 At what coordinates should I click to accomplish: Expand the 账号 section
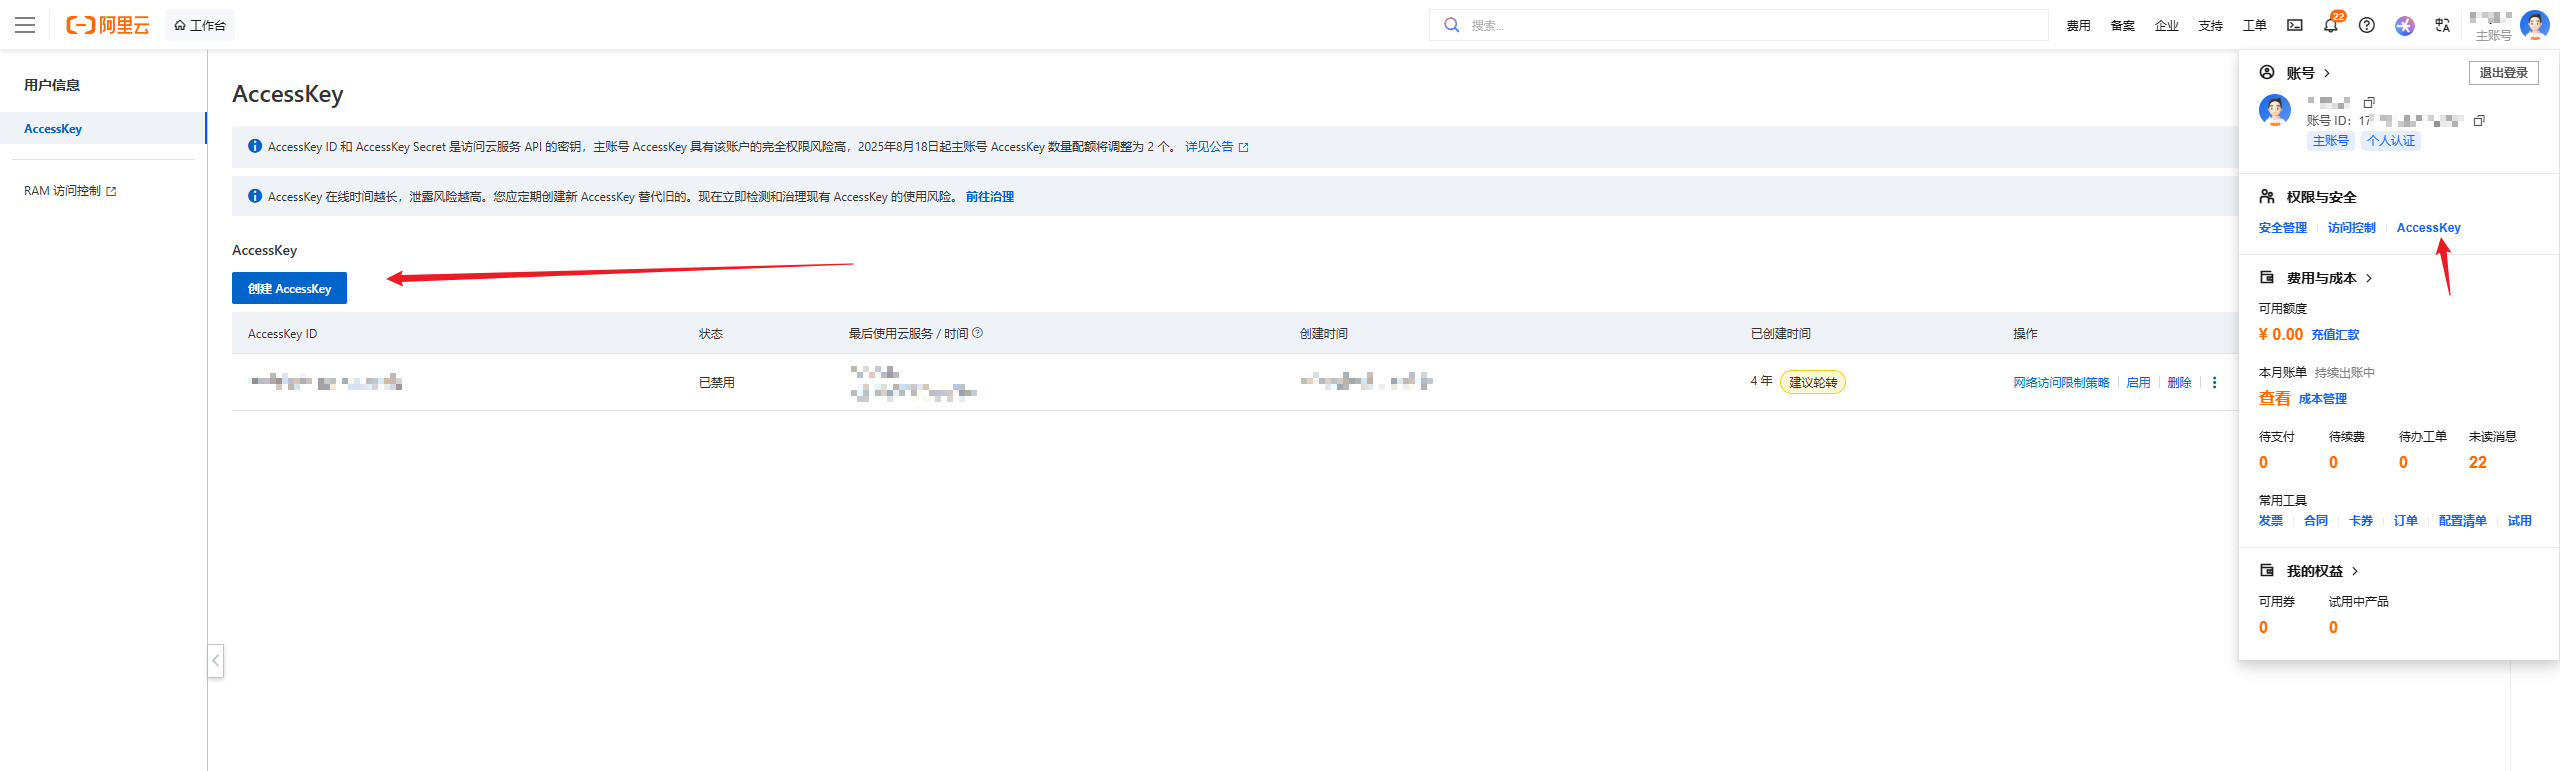pos(2308,73)
